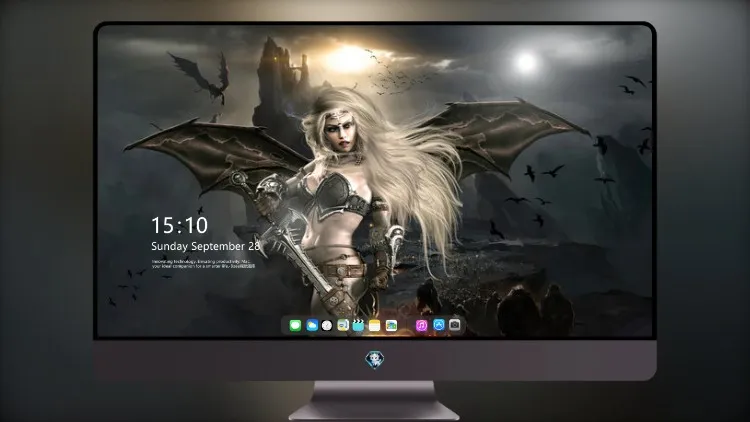Open the blue App Store icon
The width and height of the screenshot is (750, 422).
(439, 325)
